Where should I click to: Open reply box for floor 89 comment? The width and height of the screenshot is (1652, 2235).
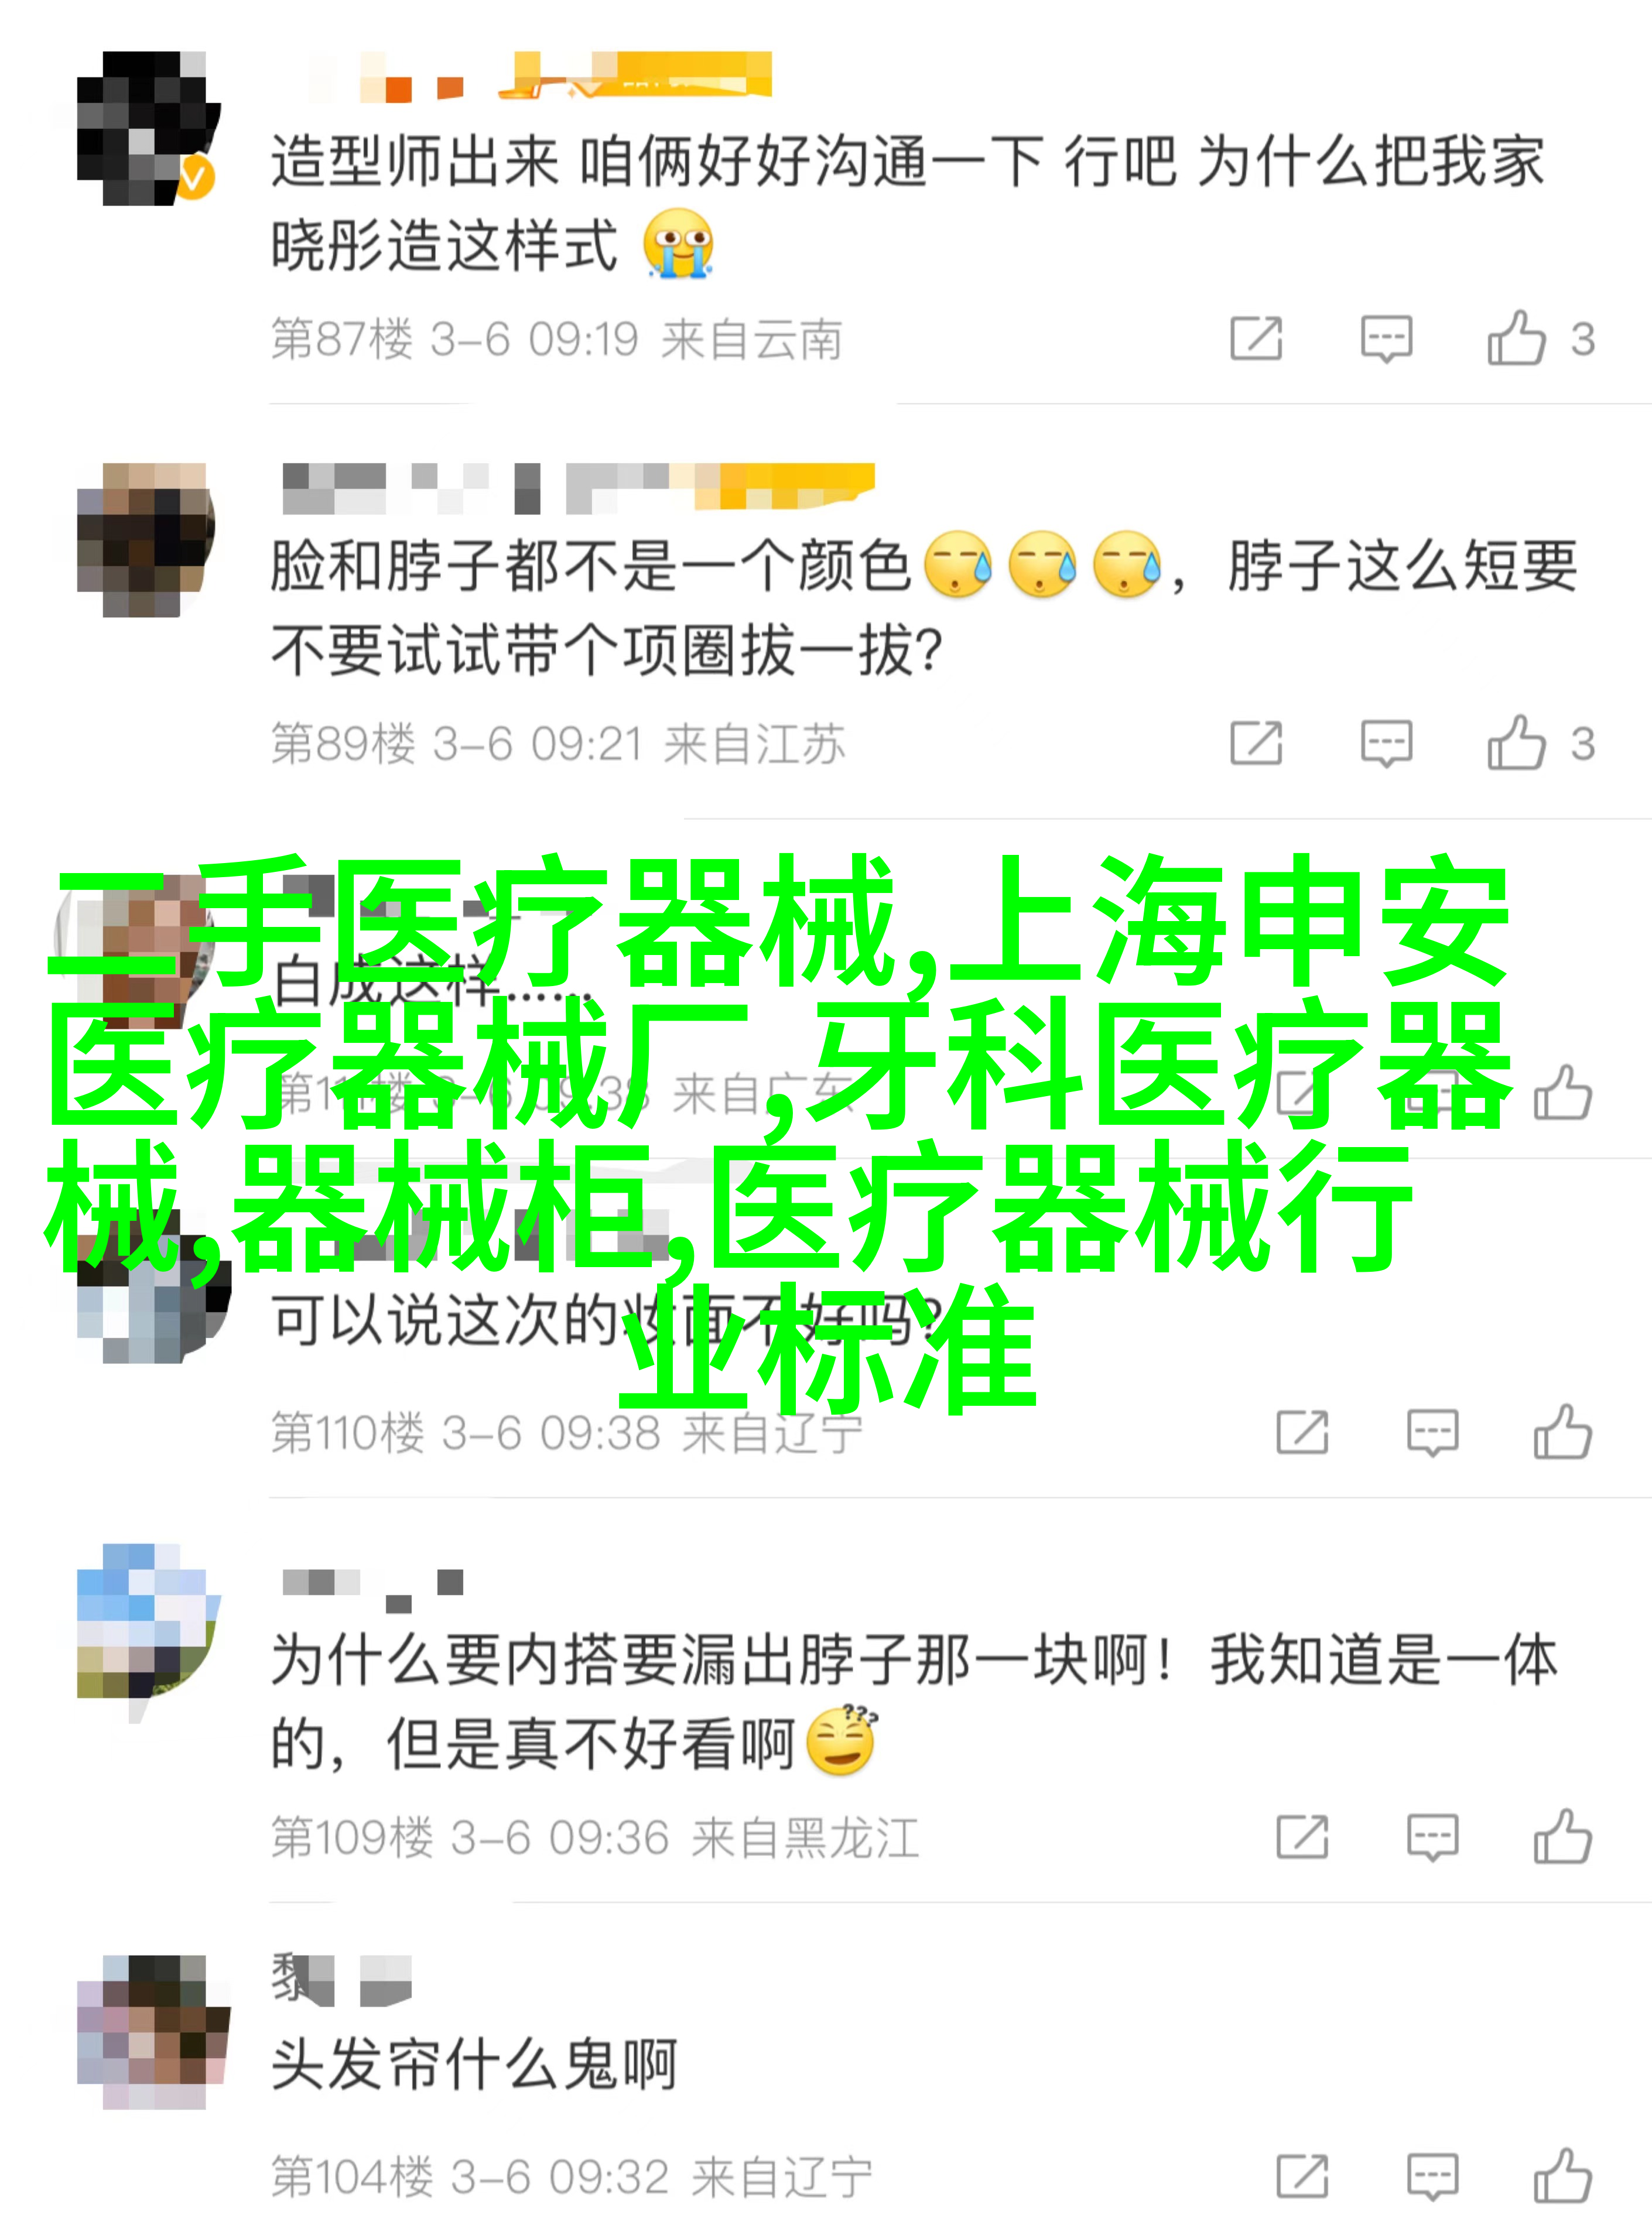tap(1386, 743)
